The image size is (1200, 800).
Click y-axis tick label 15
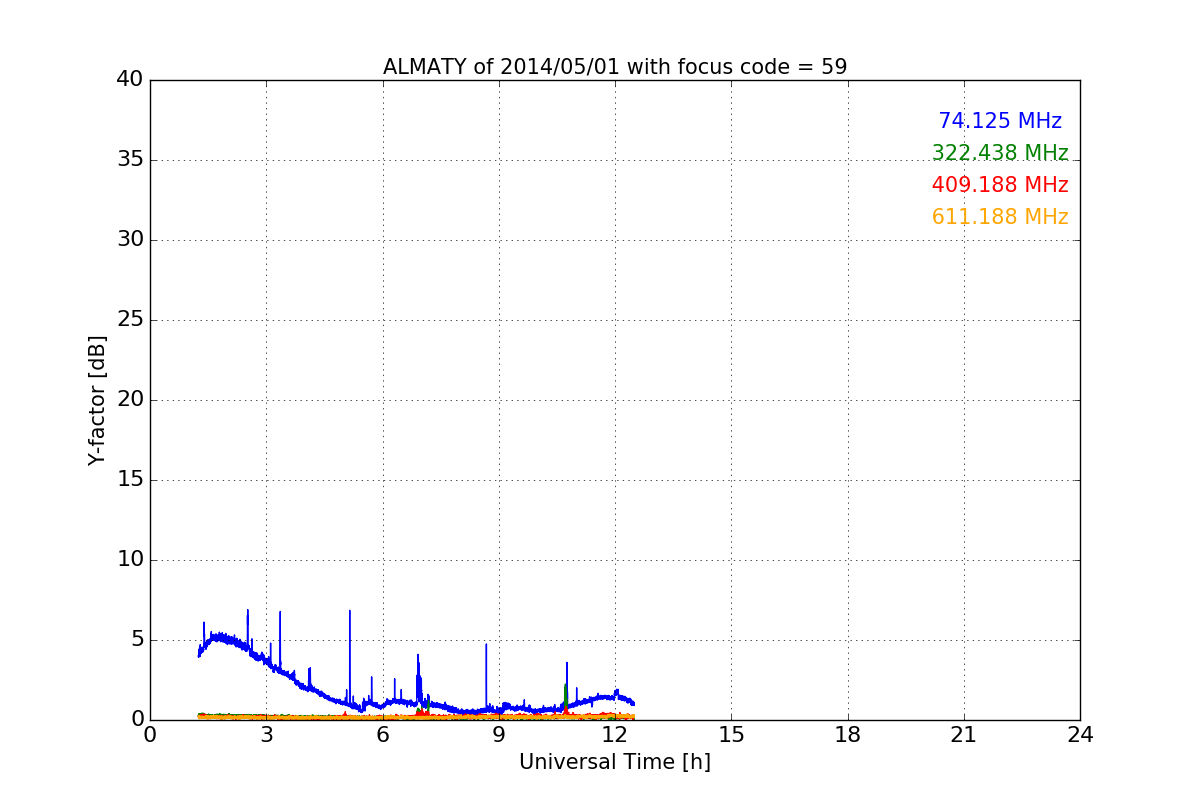coord(130,480)
